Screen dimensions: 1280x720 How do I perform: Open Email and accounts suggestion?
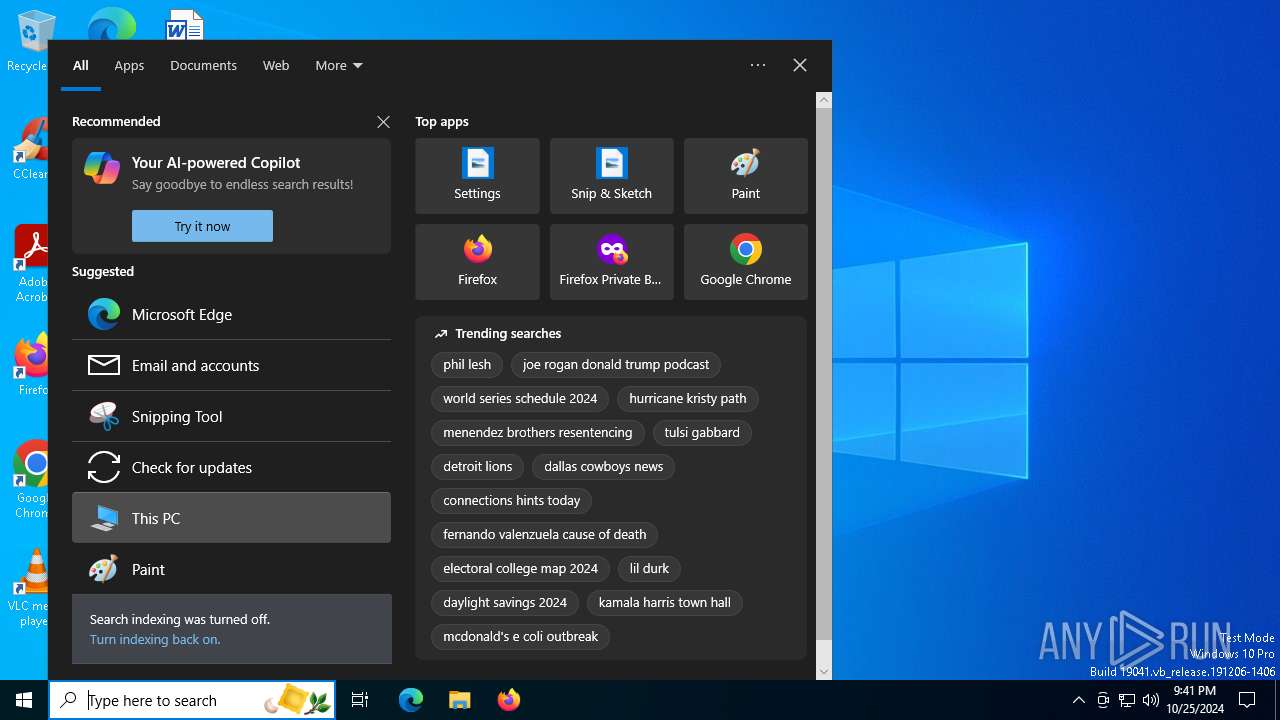coord(231,365)
